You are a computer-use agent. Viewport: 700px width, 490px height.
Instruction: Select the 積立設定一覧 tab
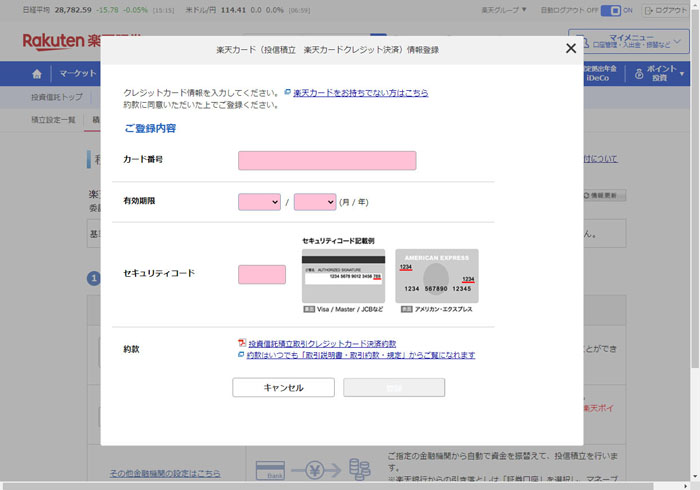53,120
